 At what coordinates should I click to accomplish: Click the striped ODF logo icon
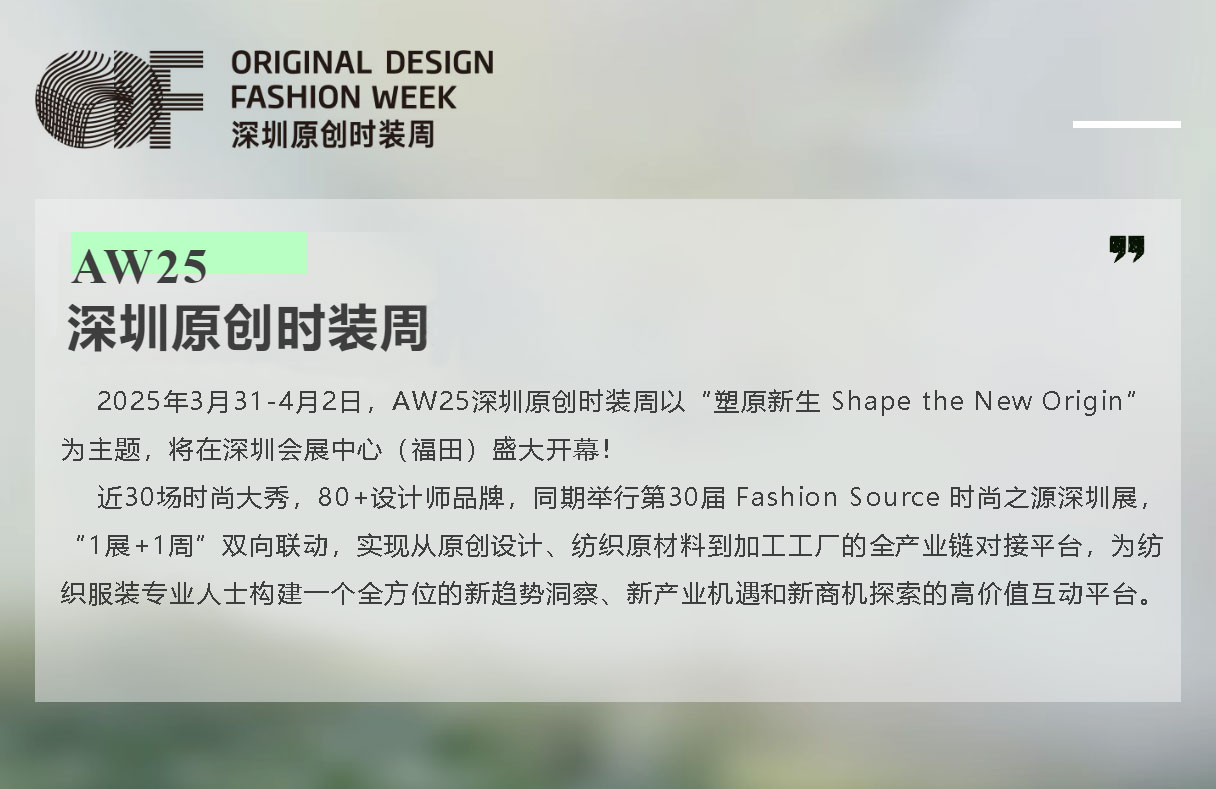point(119,100)
